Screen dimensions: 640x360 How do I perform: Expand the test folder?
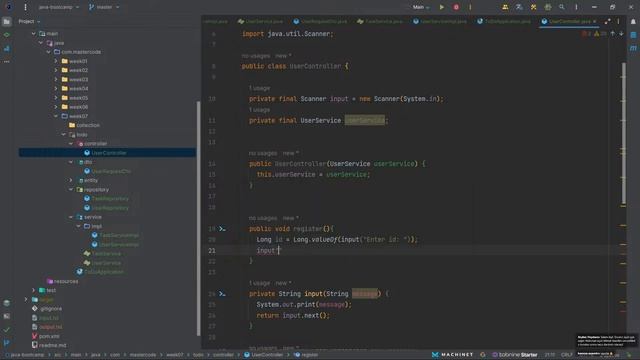coord(33,290)
